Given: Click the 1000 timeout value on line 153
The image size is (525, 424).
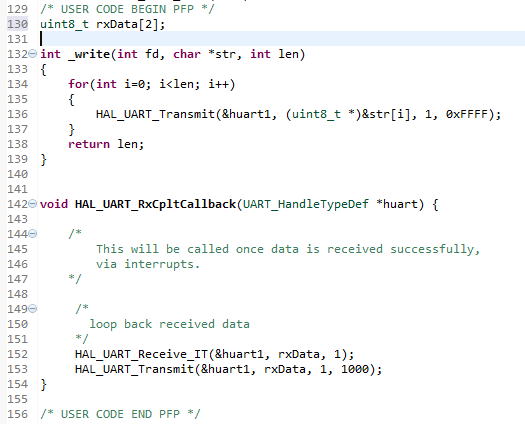Looking at the screenshot, I should (x=355, y=369).
